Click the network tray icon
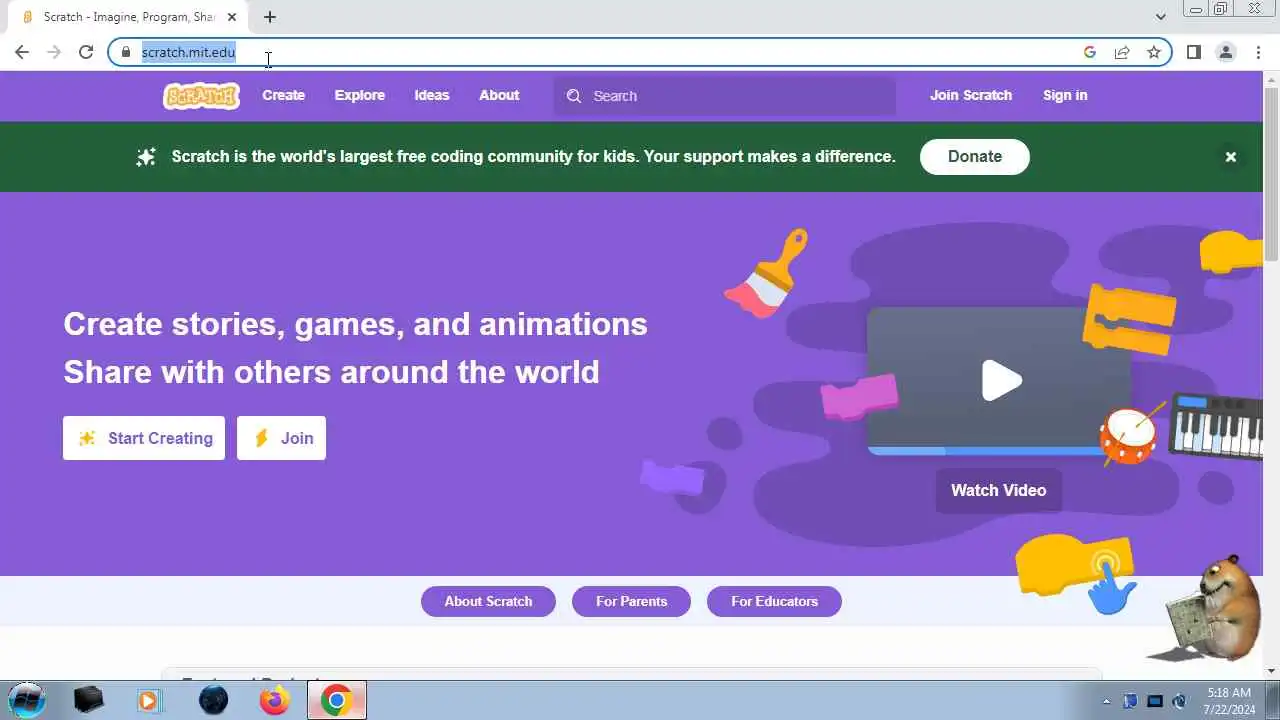Screen dimensions: 1280x720 pos(1155,701)
